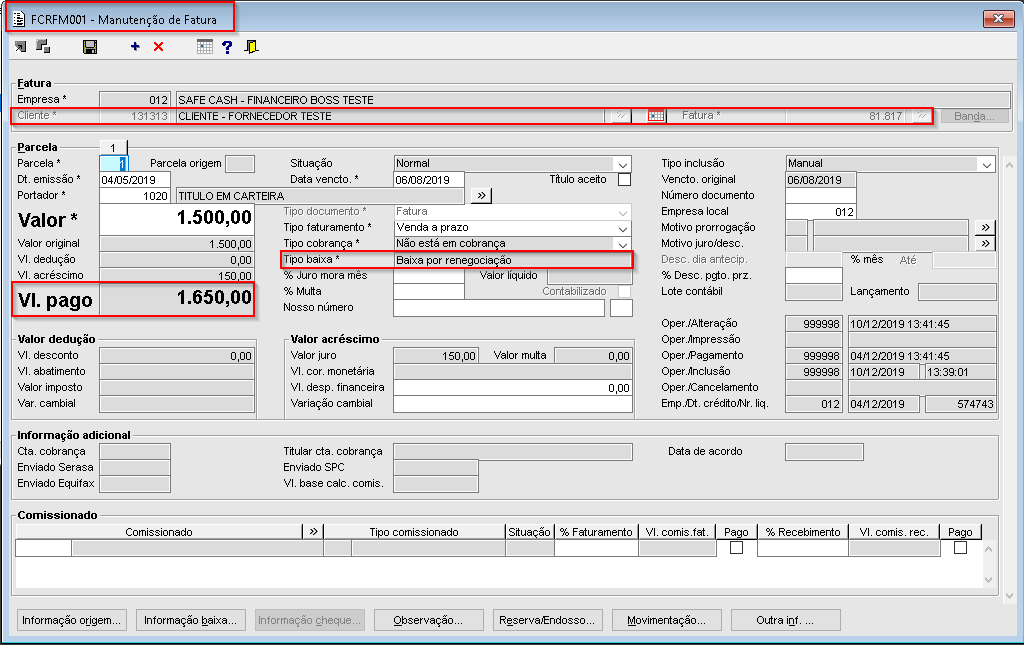Save the invoice with the floppy disk icon
Image resolution: width=1024 pixels, height=645 pixels.
pyautogui.click(x=90, y=46)
